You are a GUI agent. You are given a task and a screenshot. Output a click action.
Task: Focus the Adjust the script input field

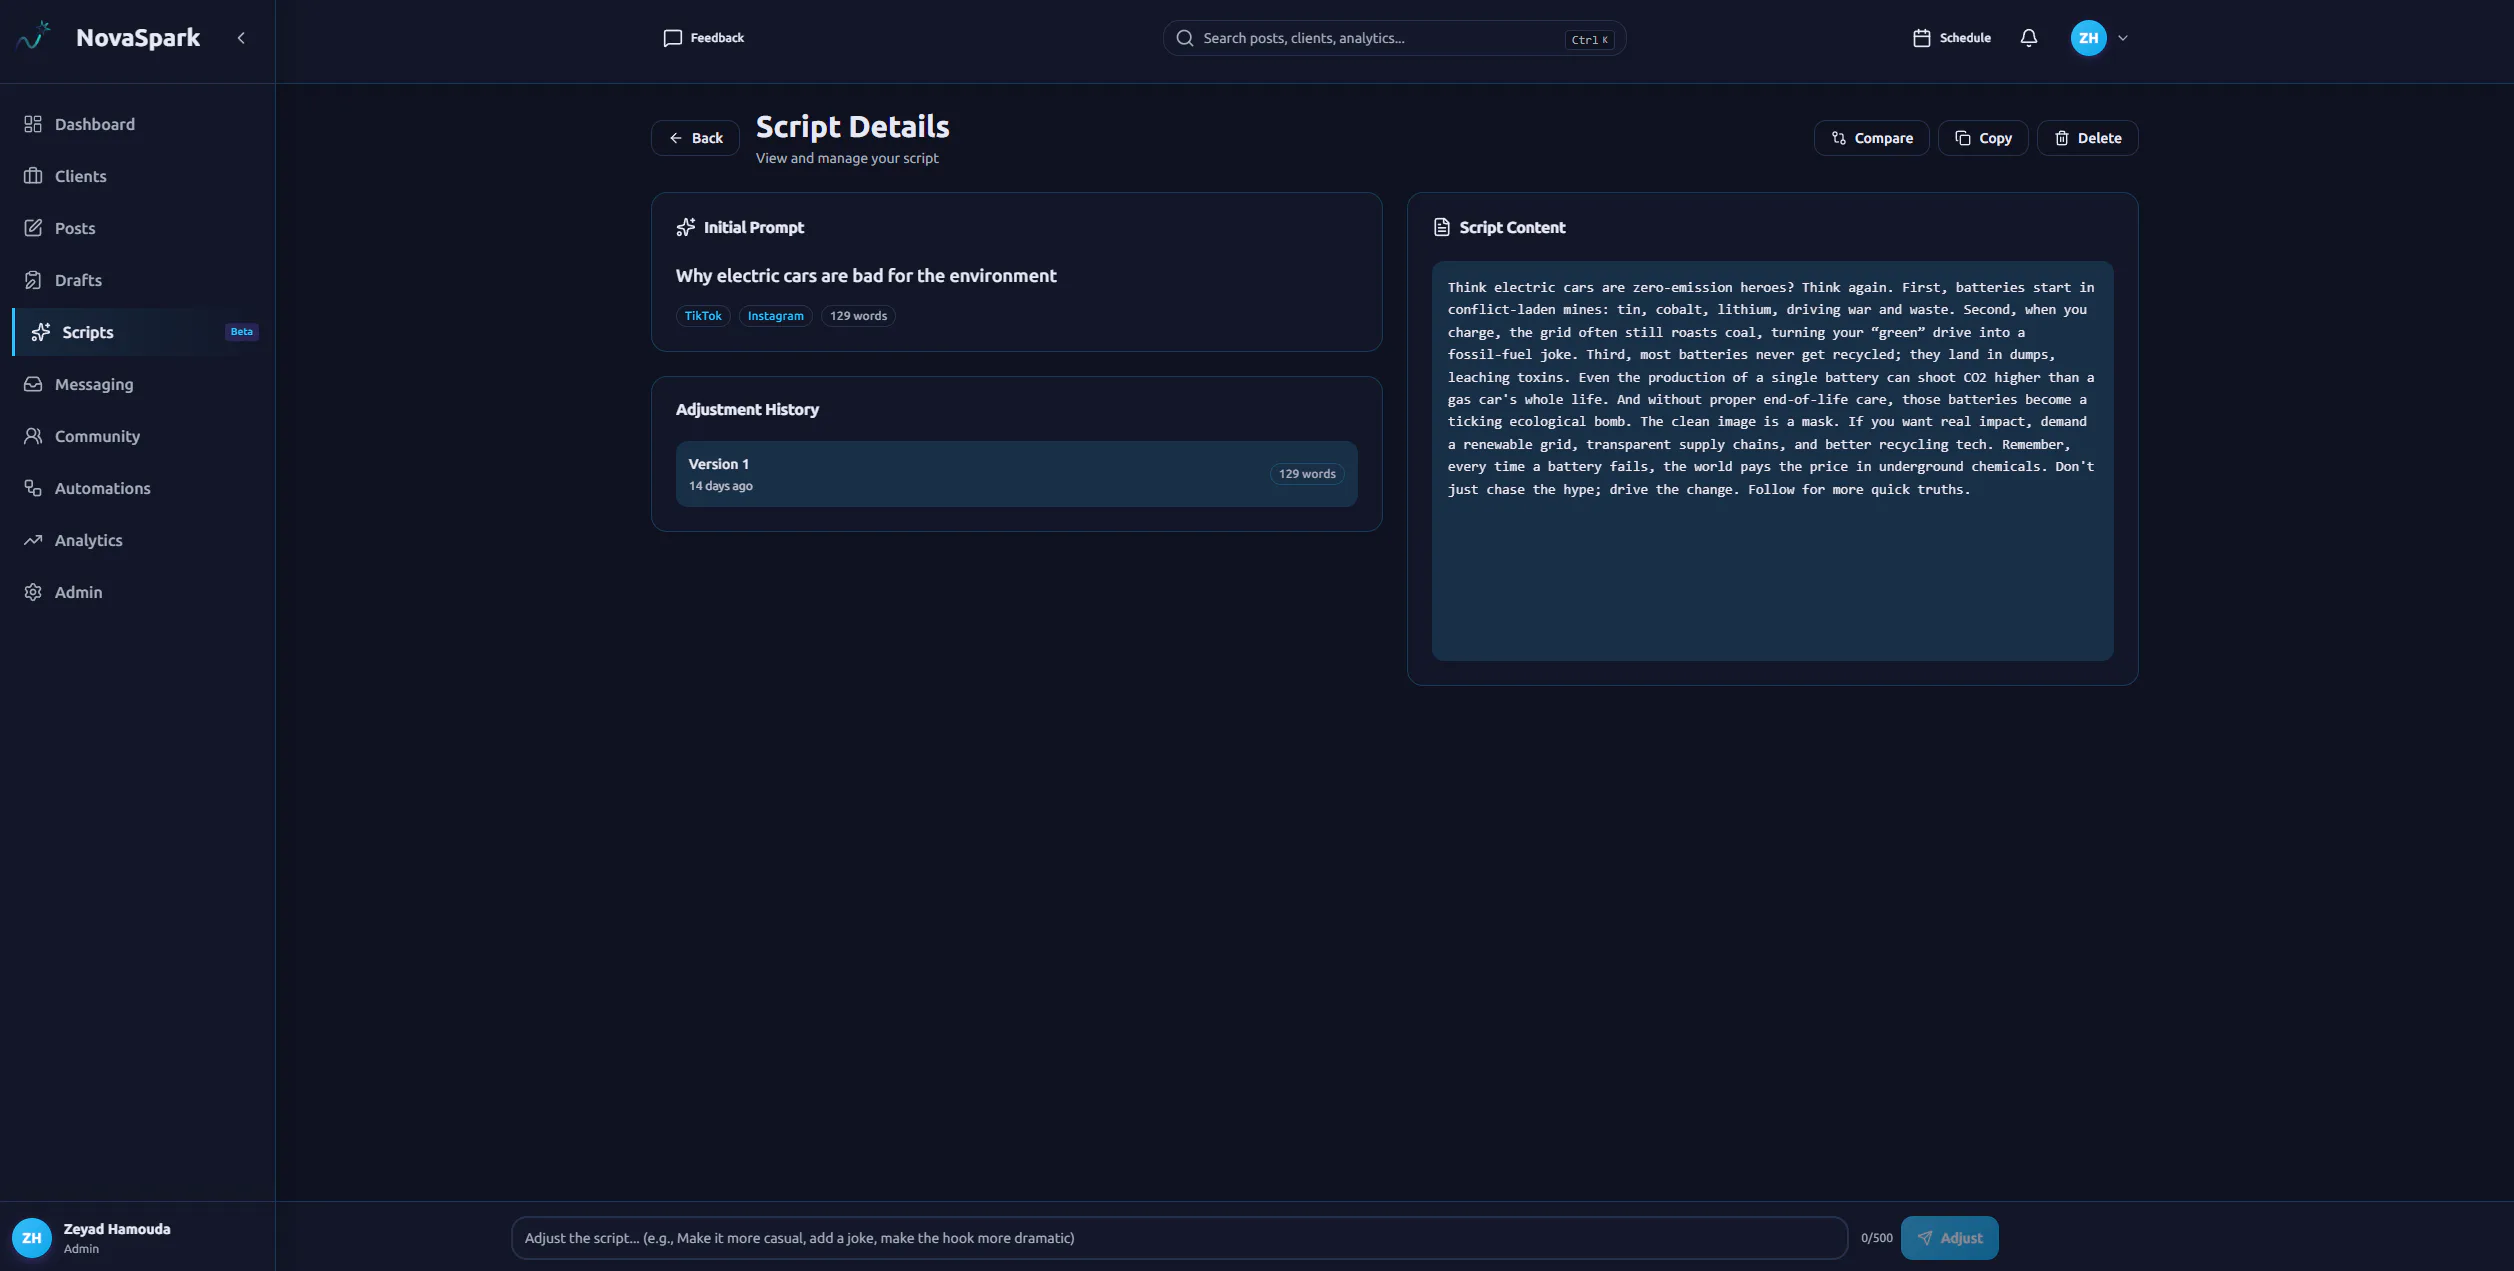point(1179,1238)
